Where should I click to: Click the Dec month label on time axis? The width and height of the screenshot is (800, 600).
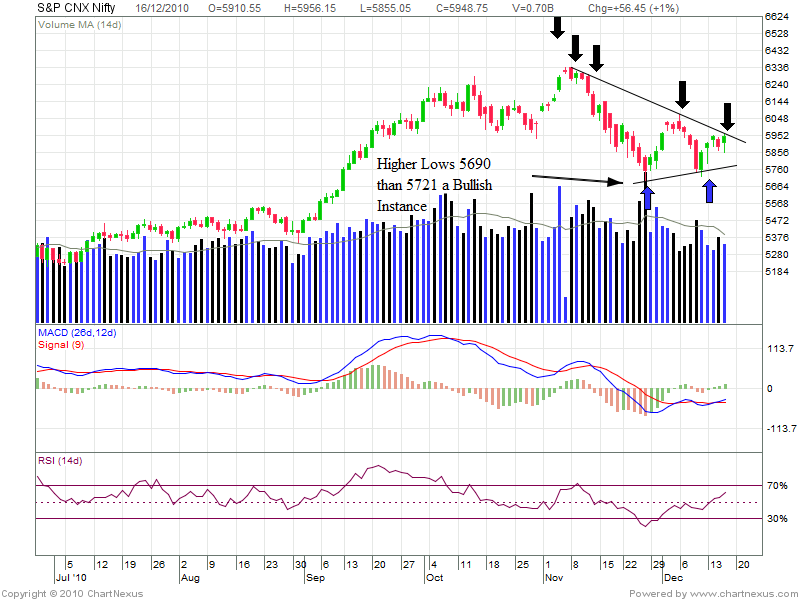point(672,578)
